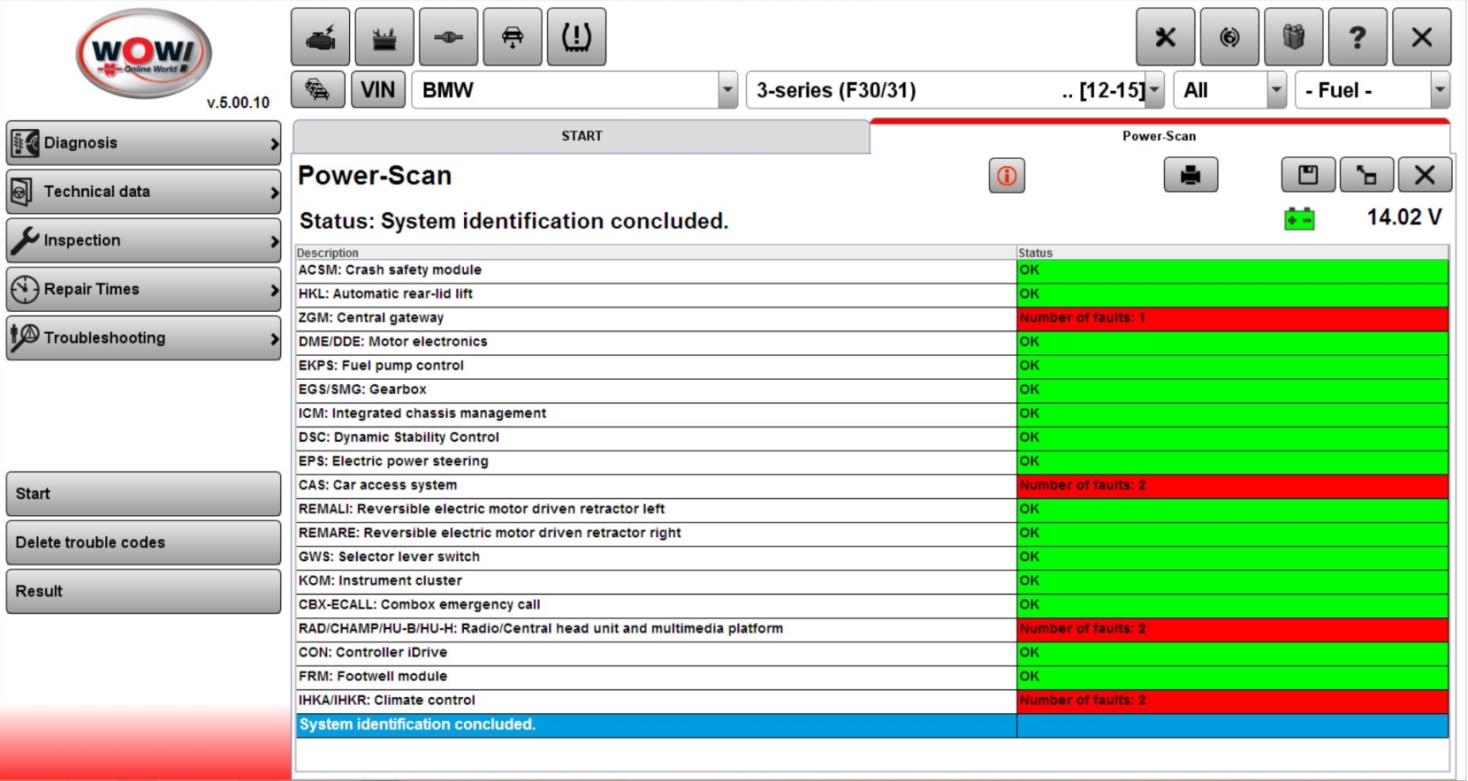This screenshot has height=781, width=1468.
Task: Click System identification concluded blue row
Action: click(872, 725)
